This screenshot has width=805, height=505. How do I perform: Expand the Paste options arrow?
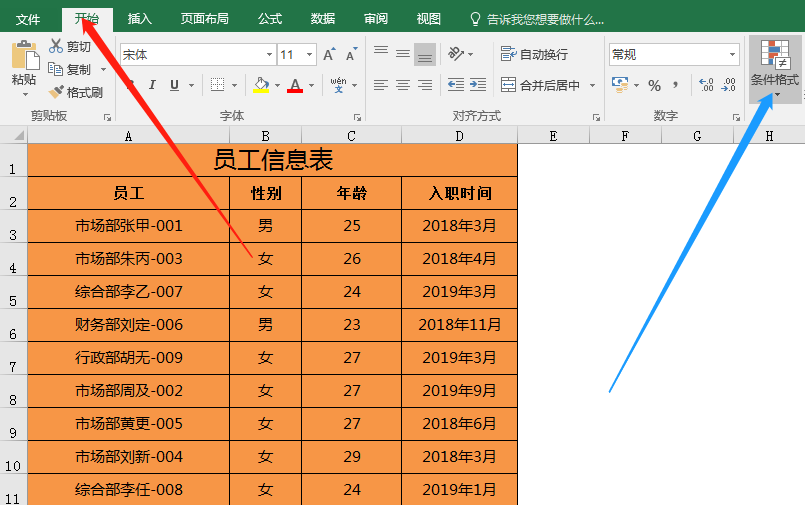[x=25, y=95]
